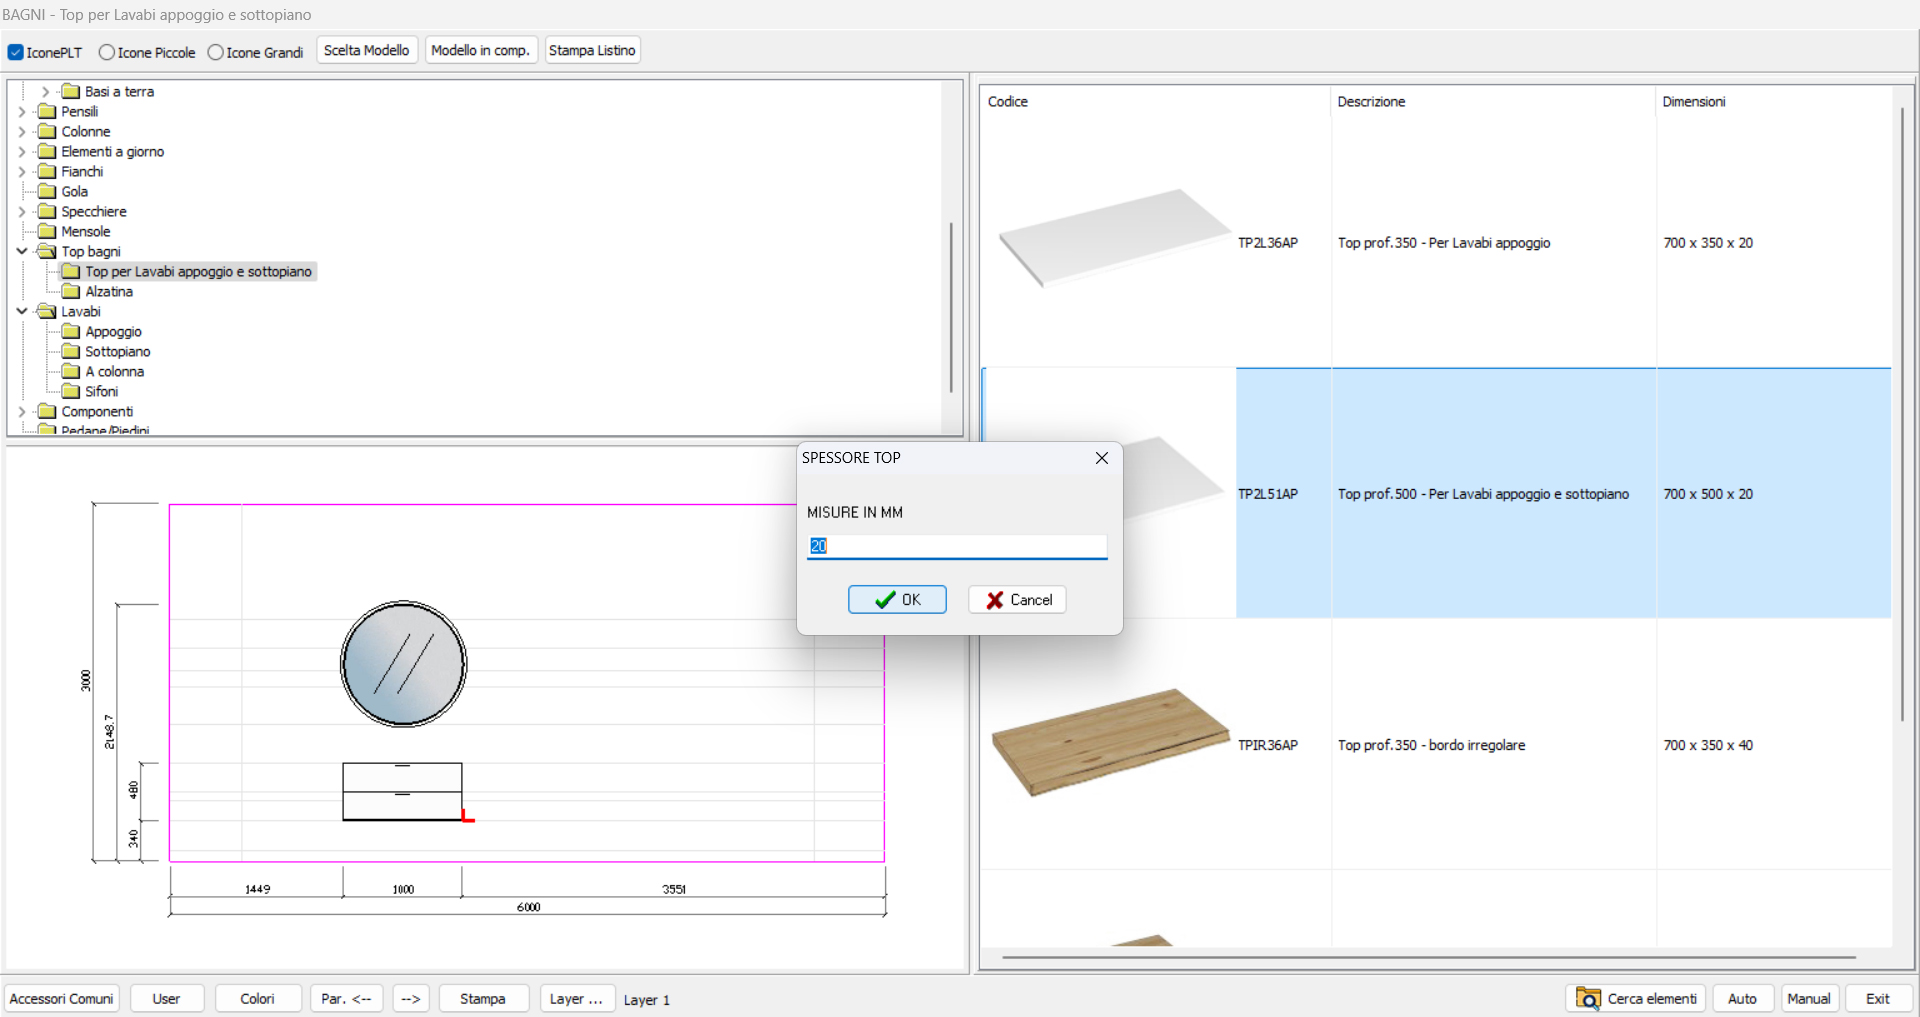Click the catalog horizontal scrollbar

(1428, 957)
